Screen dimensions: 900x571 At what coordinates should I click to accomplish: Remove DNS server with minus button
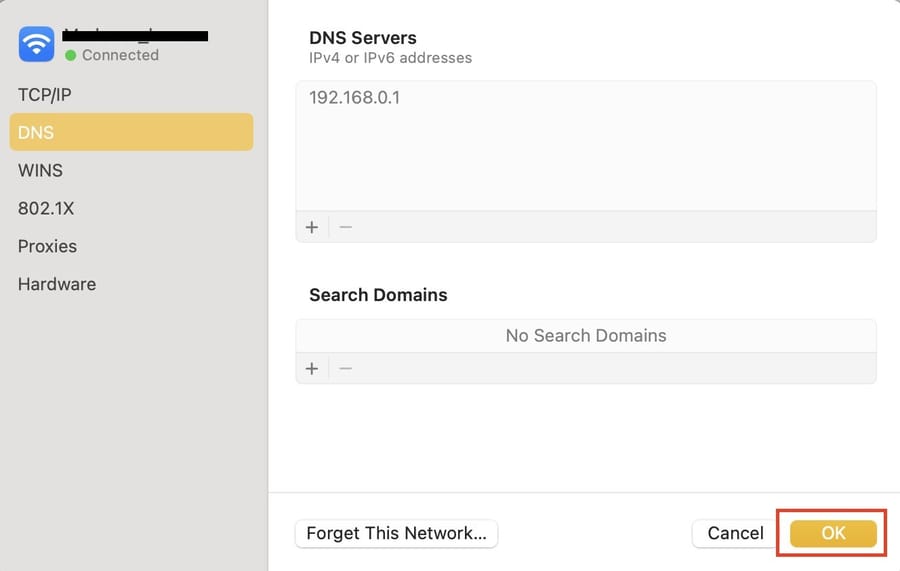(x=346, y=227)
